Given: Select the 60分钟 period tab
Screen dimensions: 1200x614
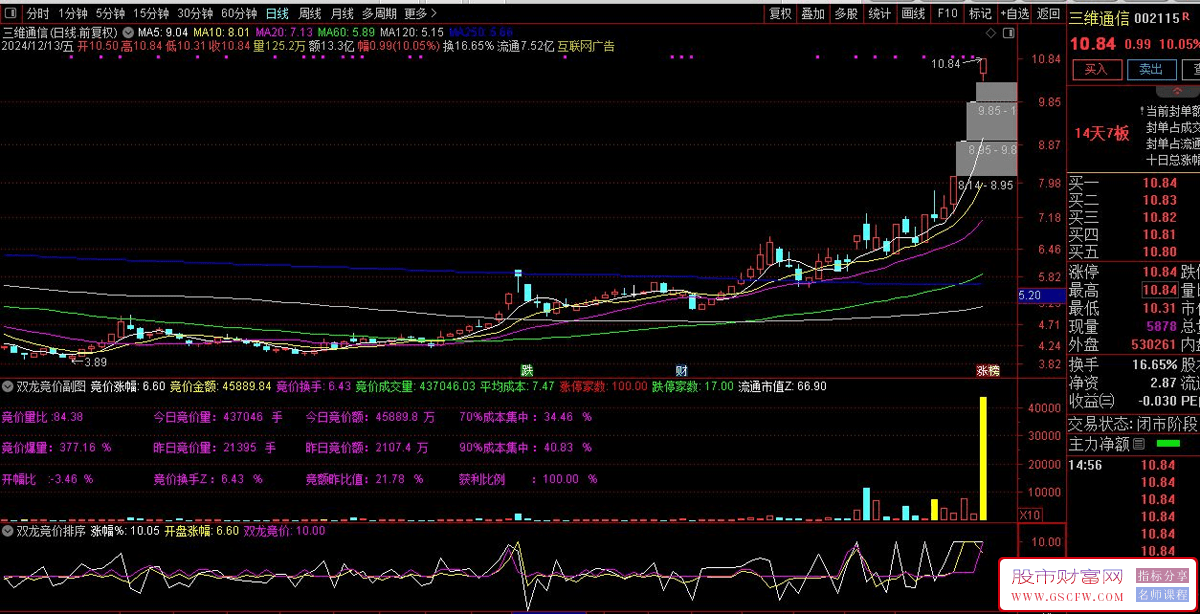Looking at the screenshot, I should click(239, 14).
